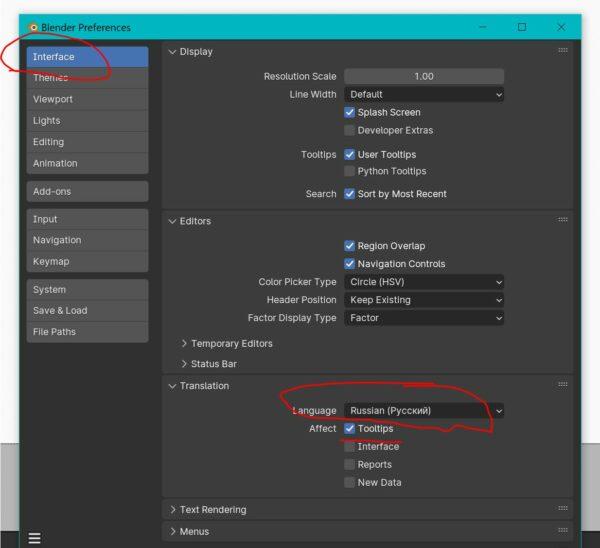Switch to the Editing tab
Screen dimensions: 600x548
click(88, 142)
